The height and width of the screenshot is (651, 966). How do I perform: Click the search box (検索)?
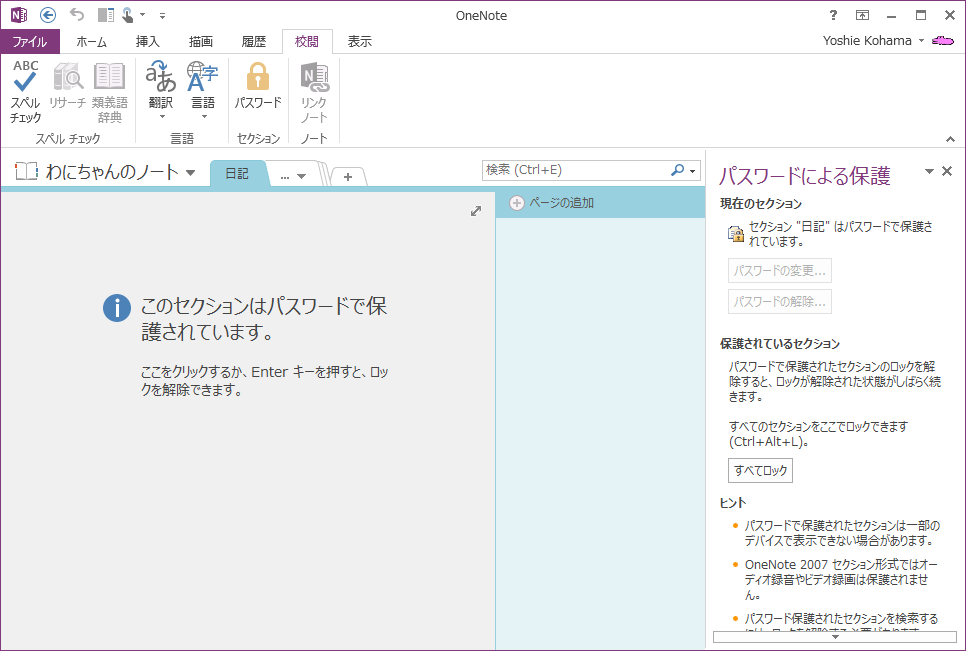click(x=575, y=171)
